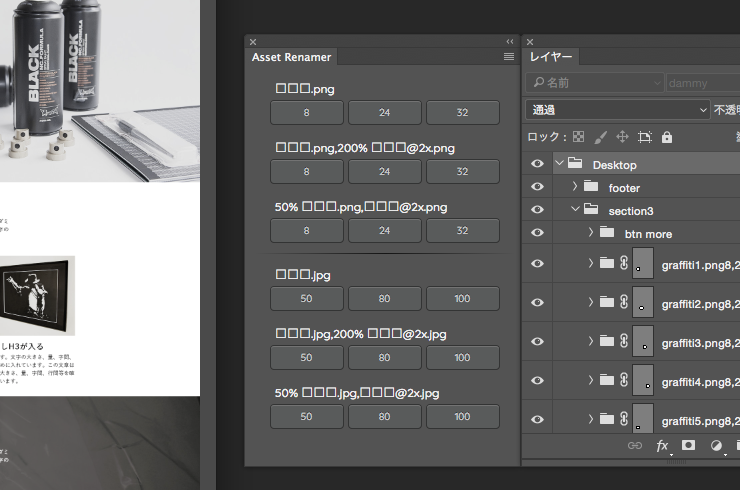Expand the footer layer group
740x490 pixels.
[574, 187]
